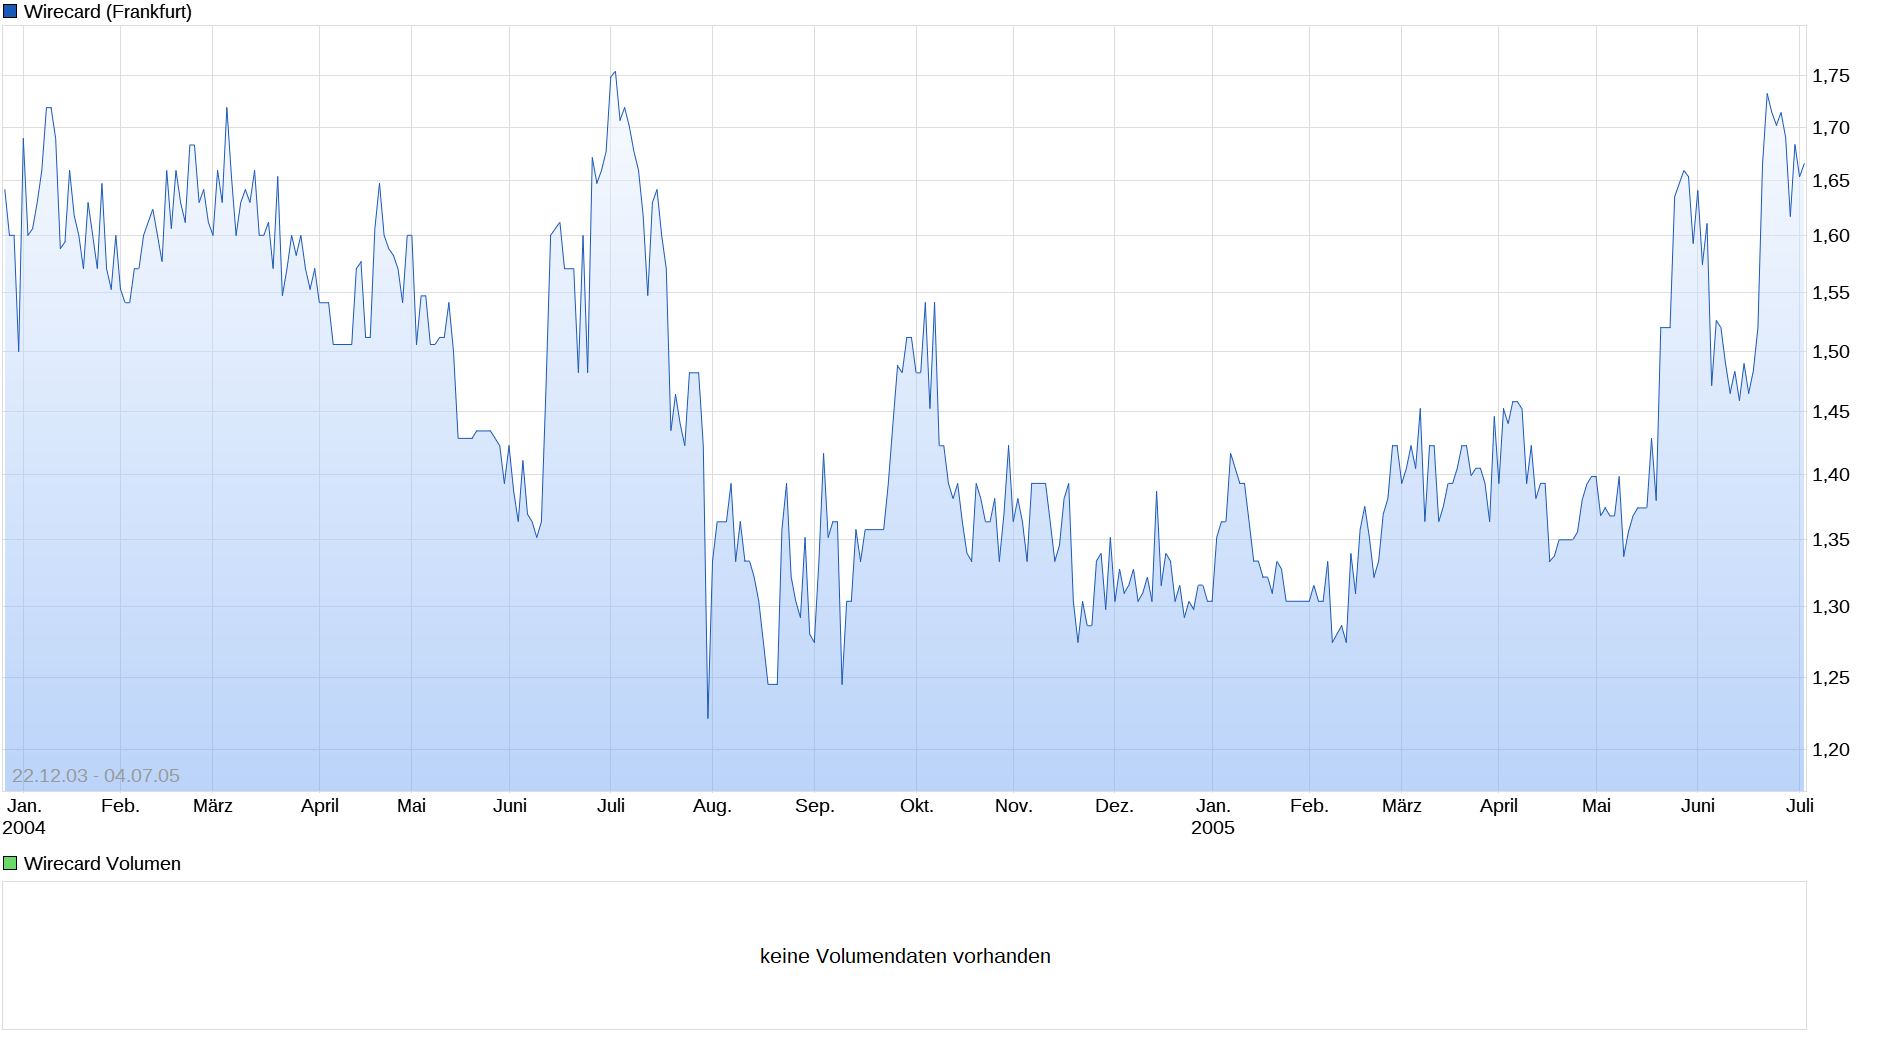Select the "Sep." month label
The image size is (1880, 1049).
tap(814, 806)
